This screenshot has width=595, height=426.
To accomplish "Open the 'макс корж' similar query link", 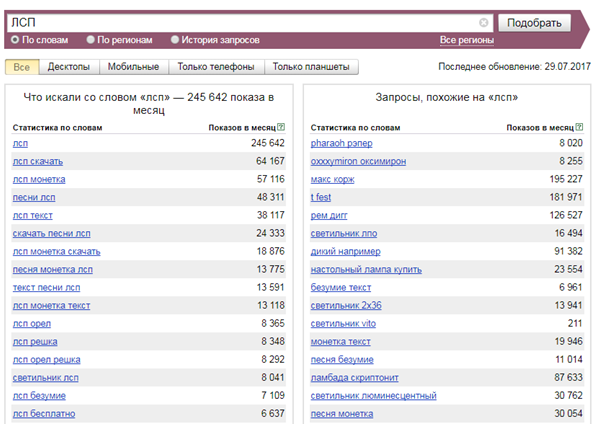I will click(332, 179).
